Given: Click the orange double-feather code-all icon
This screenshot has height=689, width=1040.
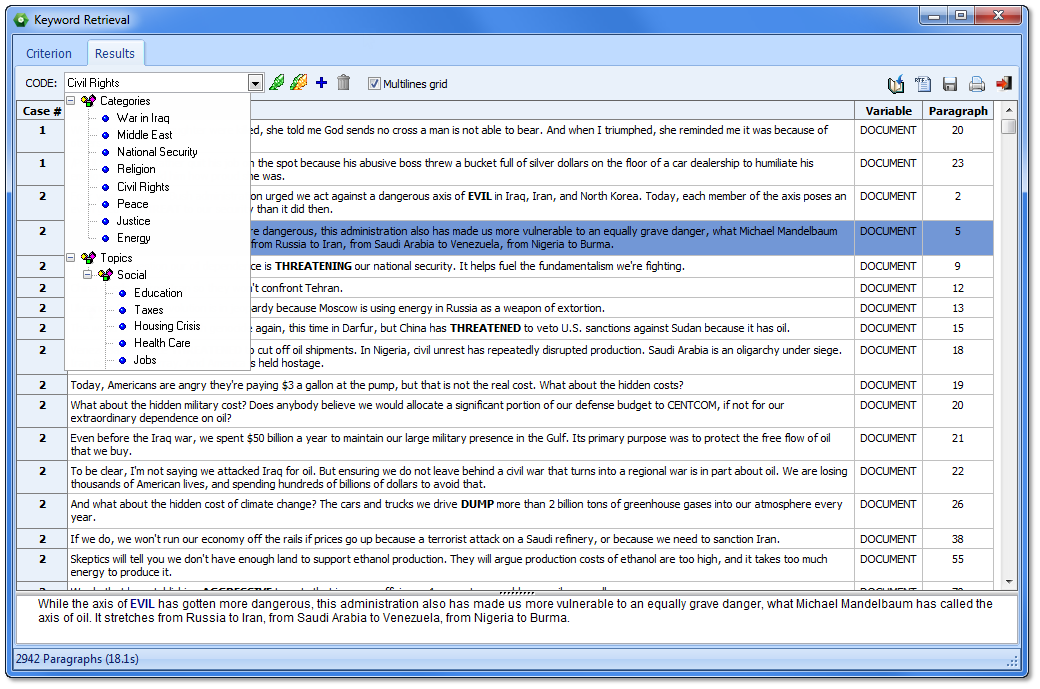Looking at the screenshot, I should click(x=298, y=83).
